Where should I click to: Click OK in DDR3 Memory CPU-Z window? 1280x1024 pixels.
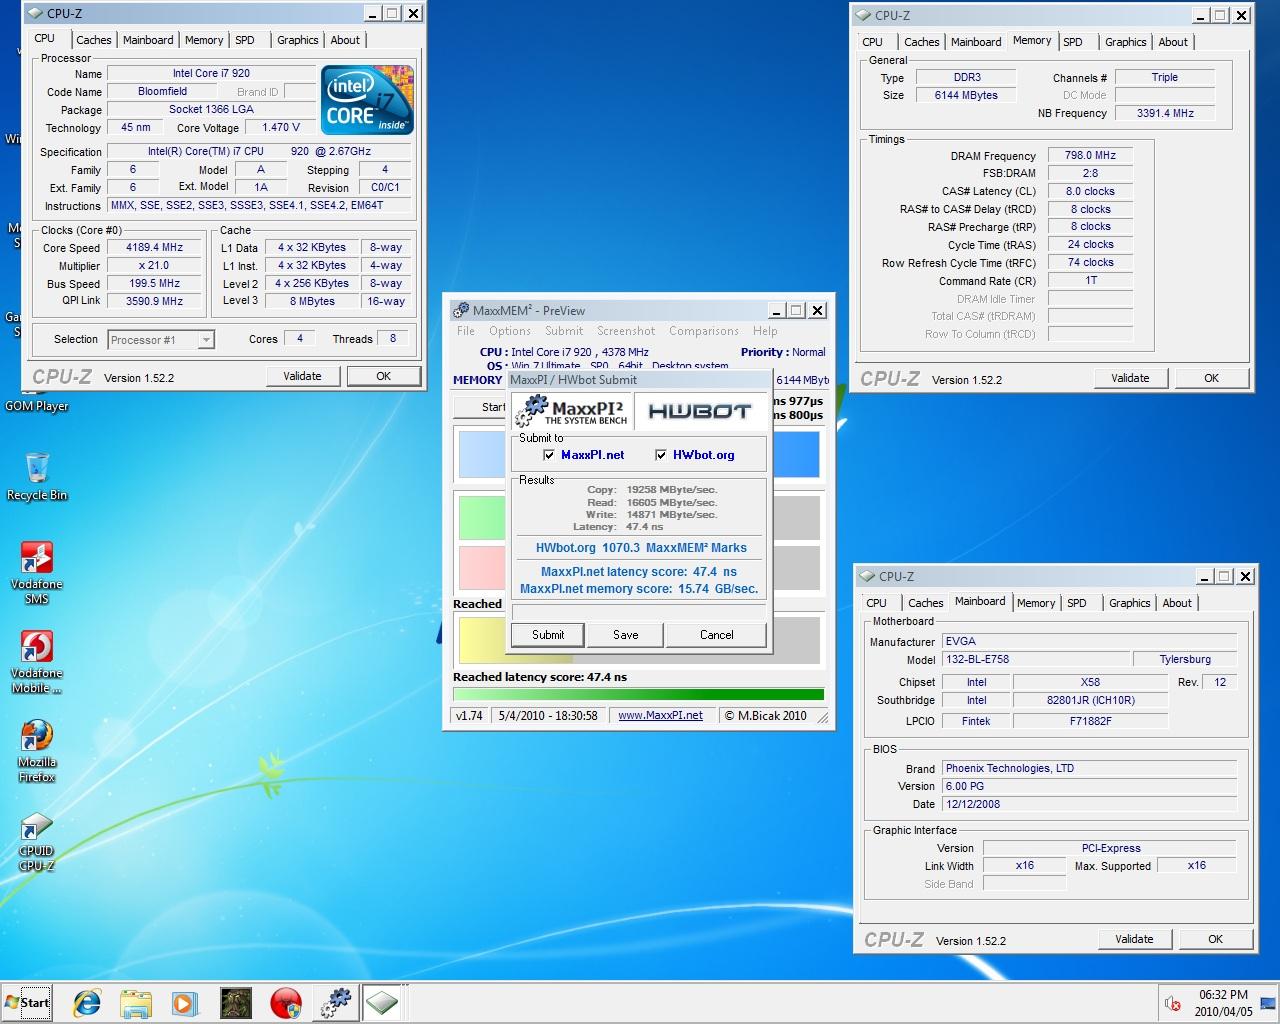pyautogui.click(x=1211, y=378)
